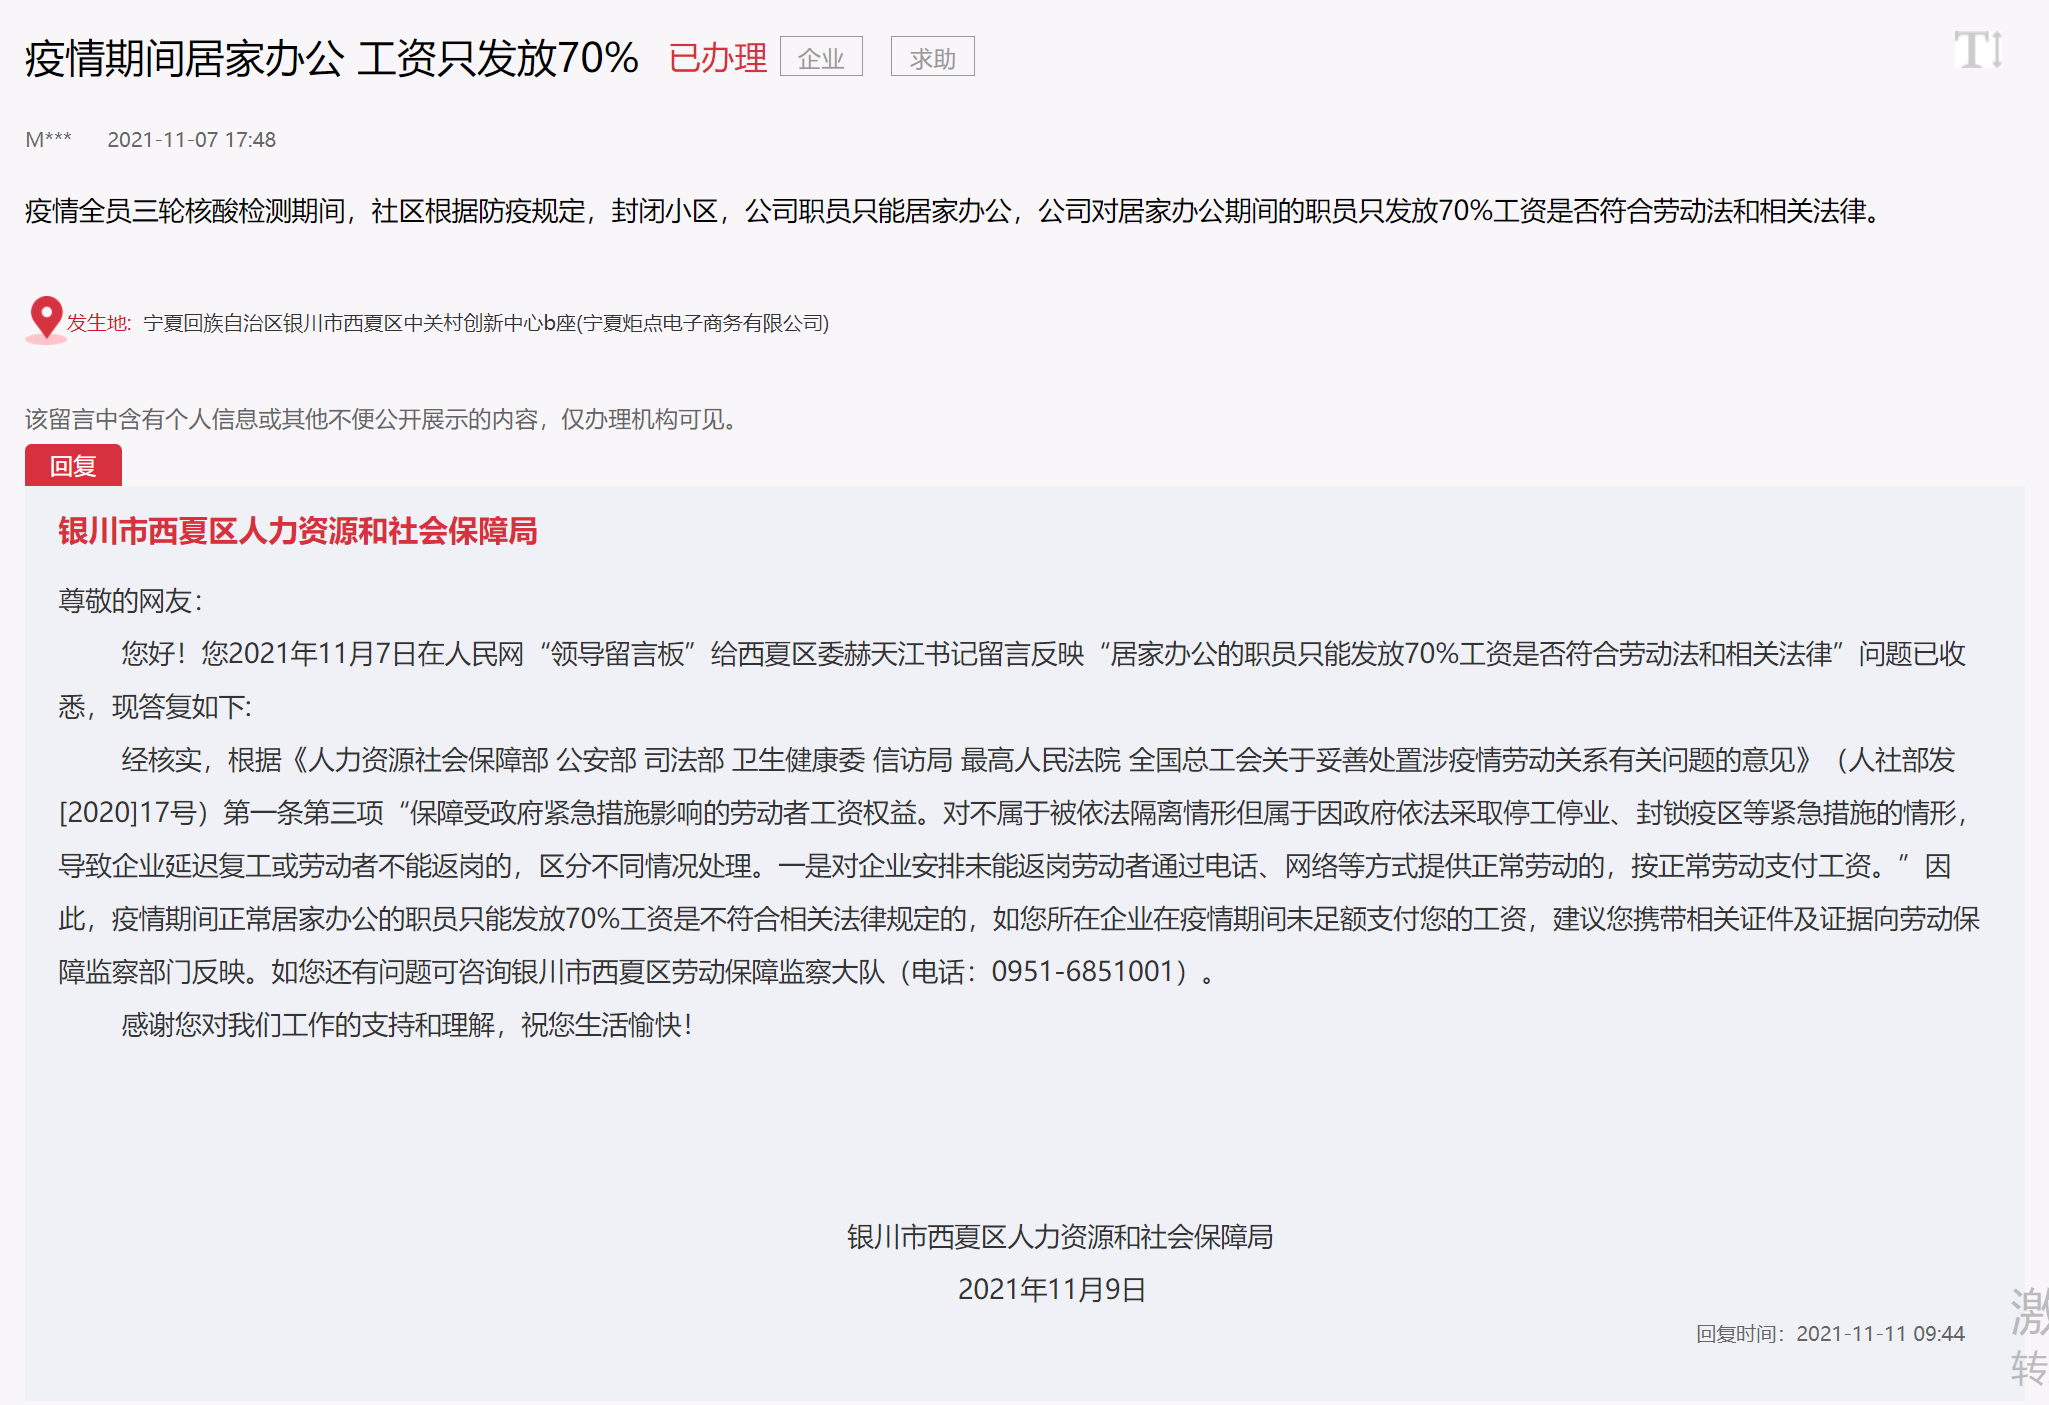Click the partially visible 激 side icon

click(x=2029, y=1312)
